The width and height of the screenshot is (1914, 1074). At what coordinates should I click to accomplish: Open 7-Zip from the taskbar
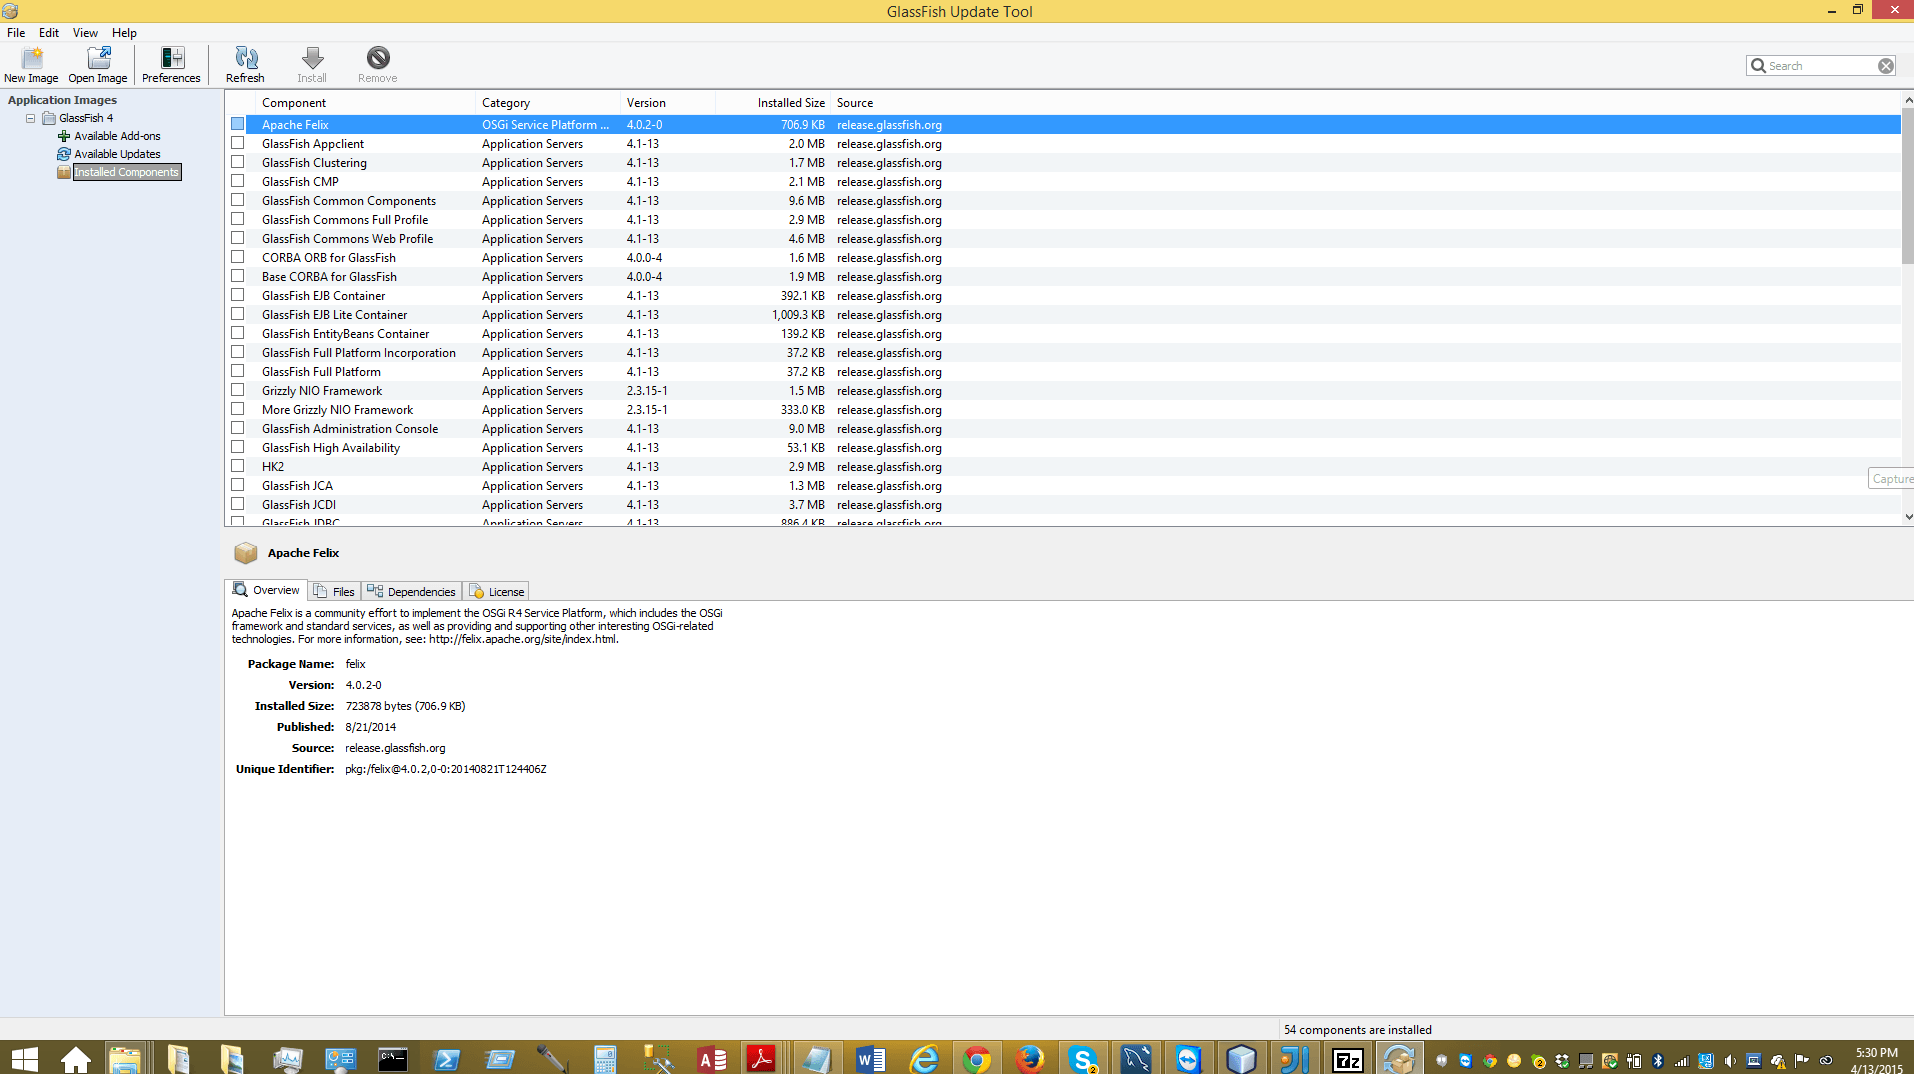pos(1347,1059)
